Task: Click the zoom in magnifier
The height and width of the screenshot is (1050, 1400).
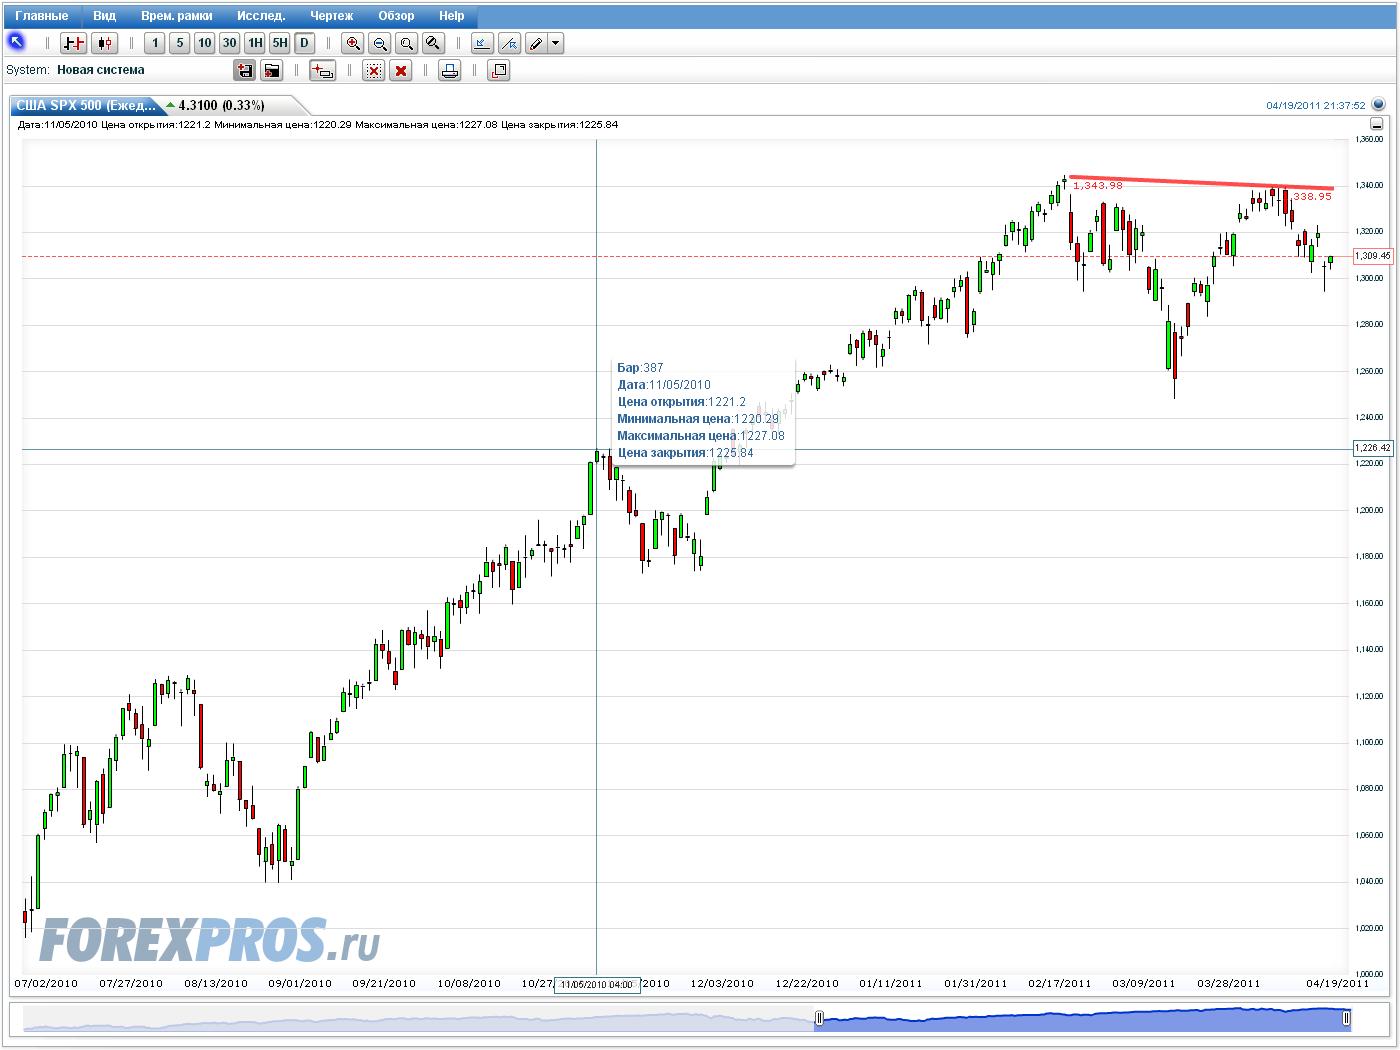Action: pyautogui.click(x=352, y=43)
